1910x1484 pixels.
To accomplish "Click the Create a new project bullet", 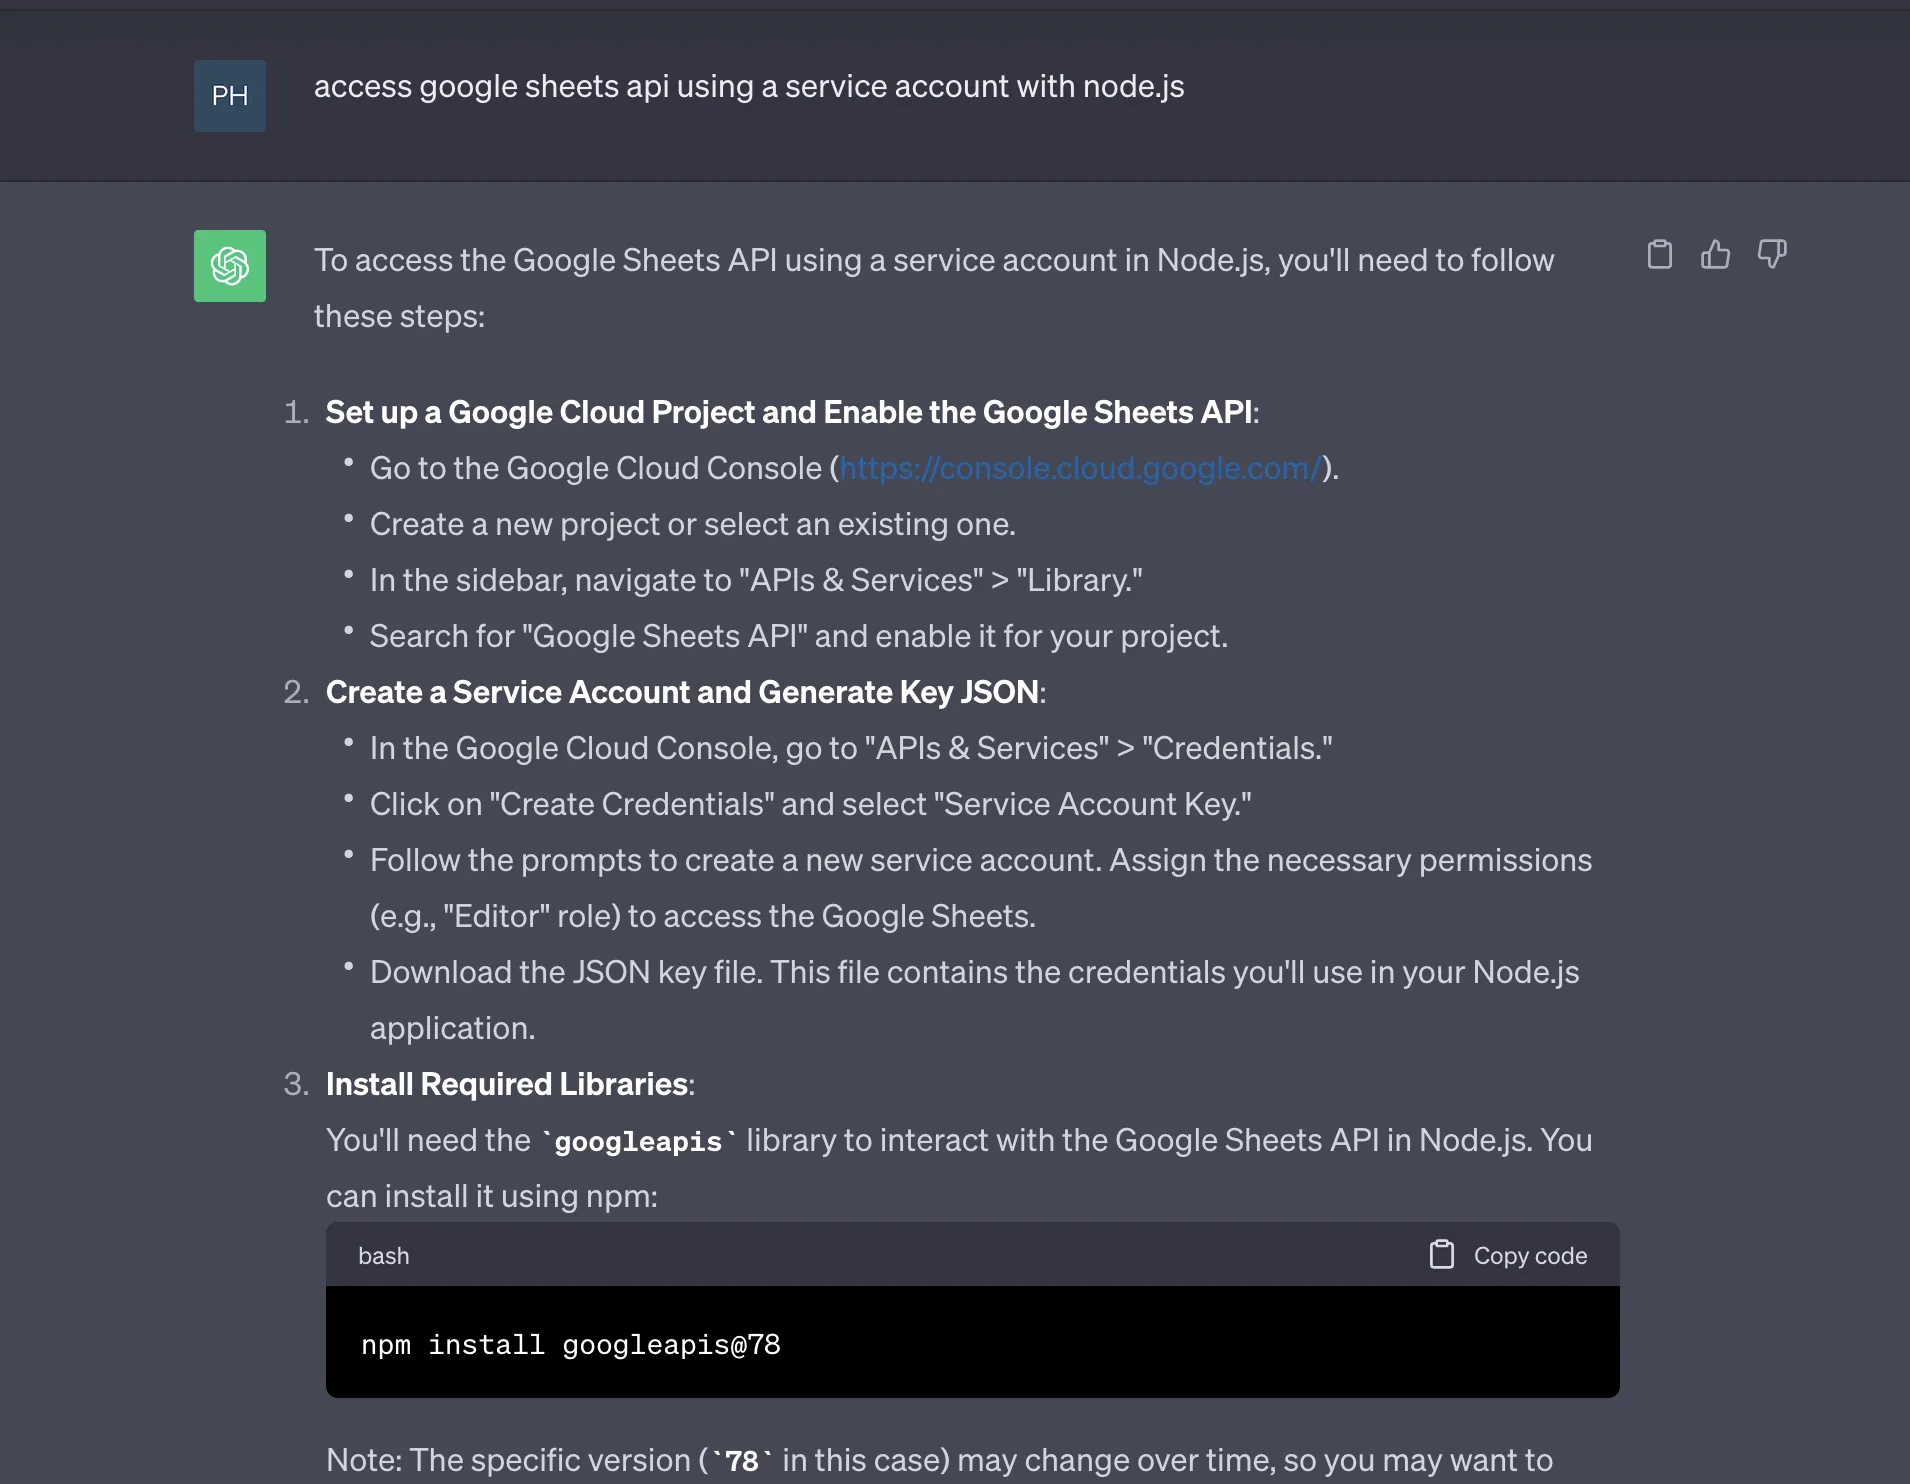I will (692, 524).
